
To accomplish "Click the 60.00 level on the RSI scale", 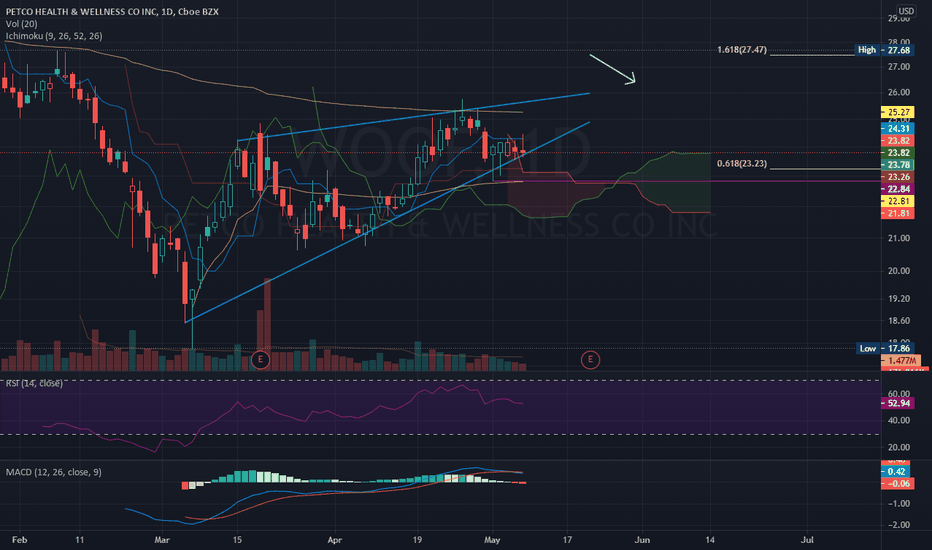I will 899,394.
